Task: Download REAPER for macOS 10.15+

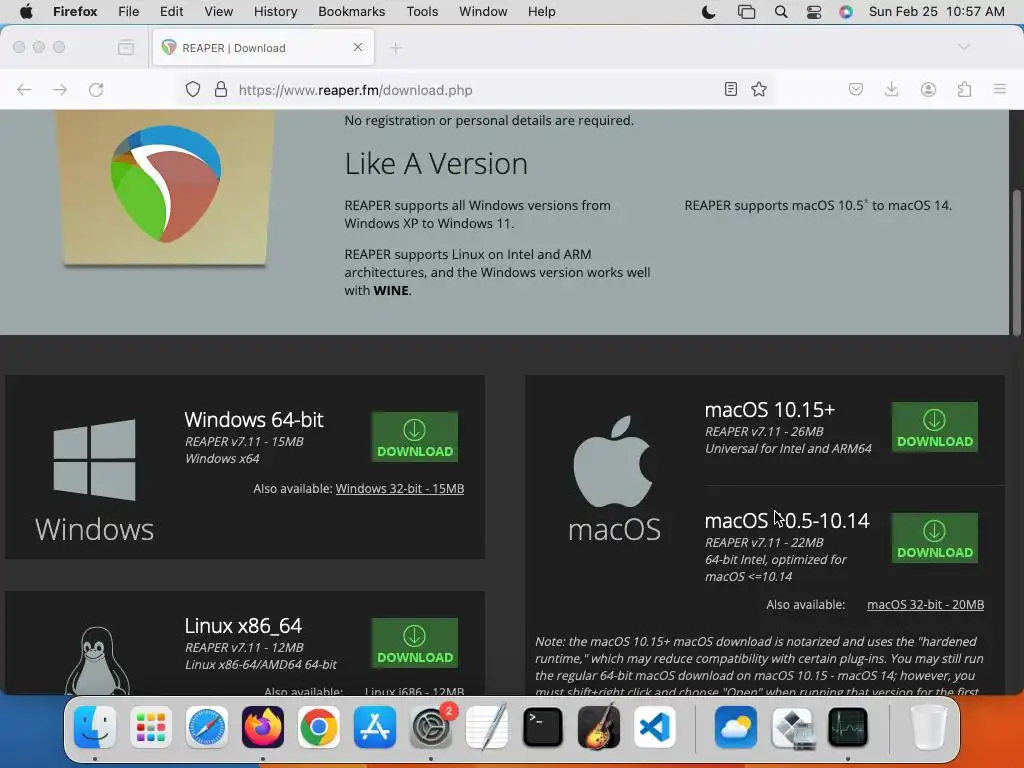Action: pyautogui.click(x=935, y=427)
